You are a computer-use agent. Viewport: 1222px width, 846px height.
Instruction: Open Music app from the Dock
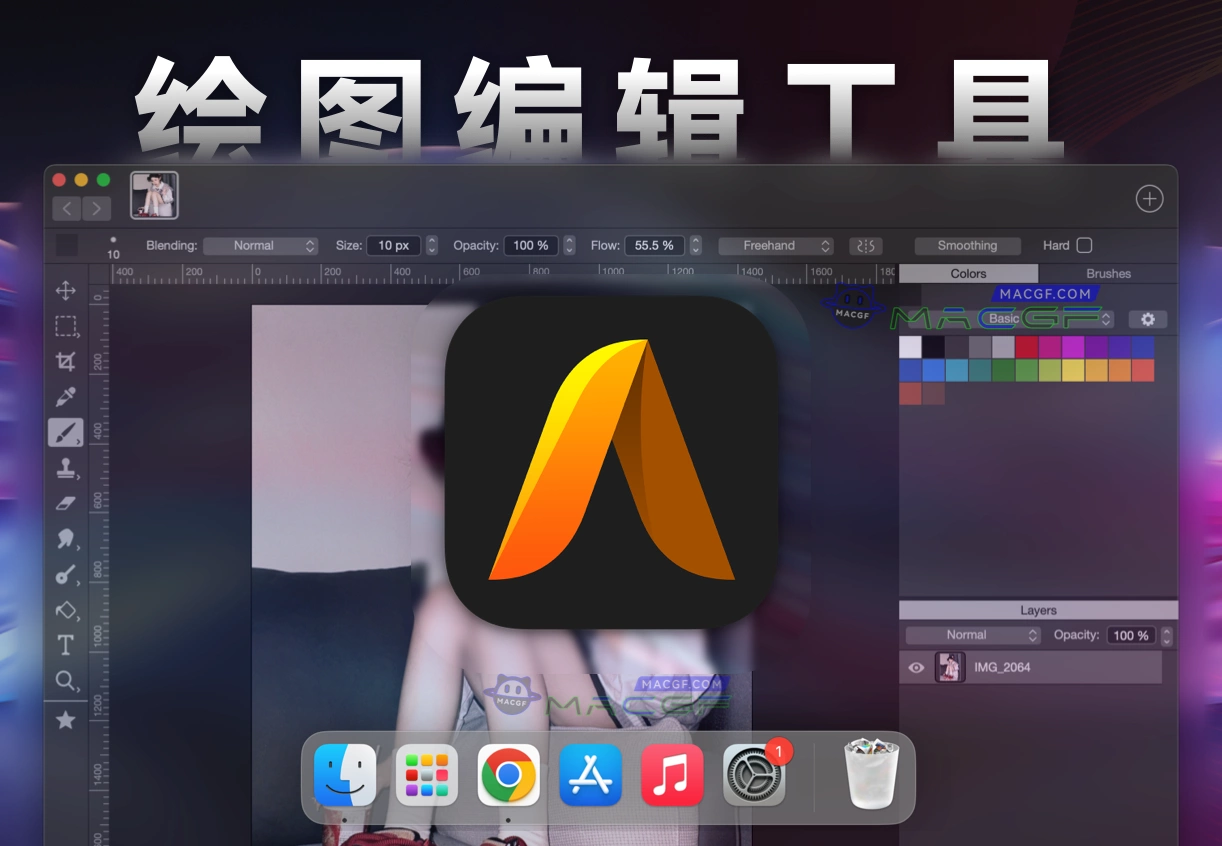point(672,775)
